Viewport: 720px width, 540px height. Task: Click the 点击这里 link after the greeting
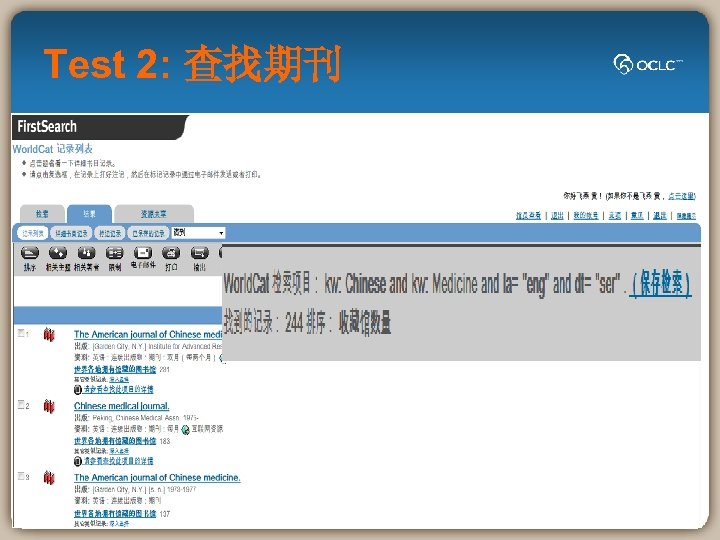click(681, 196)
